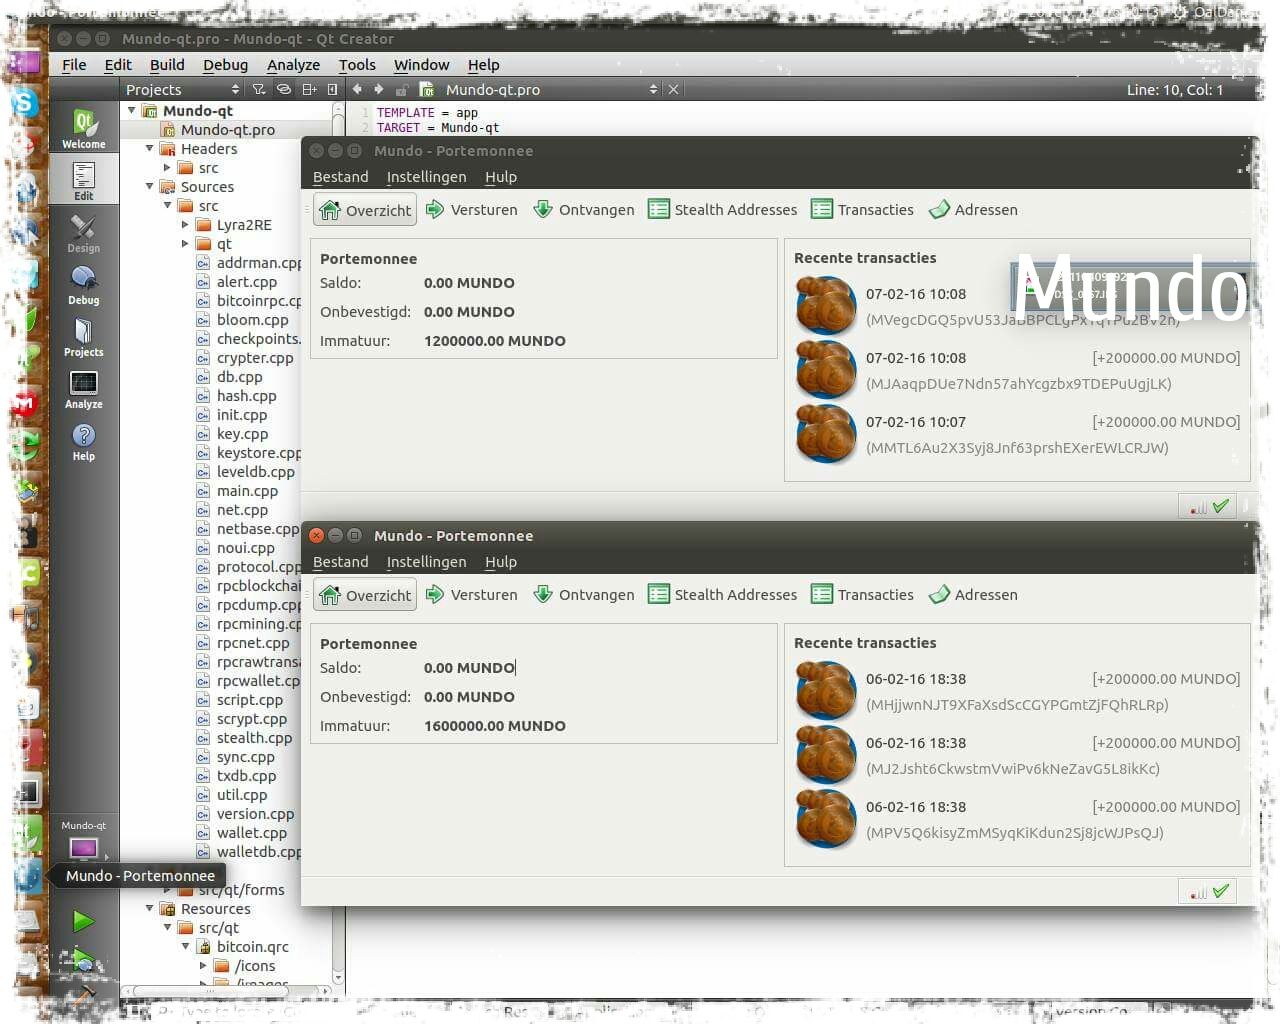Collapse the Sources folder

149,186
